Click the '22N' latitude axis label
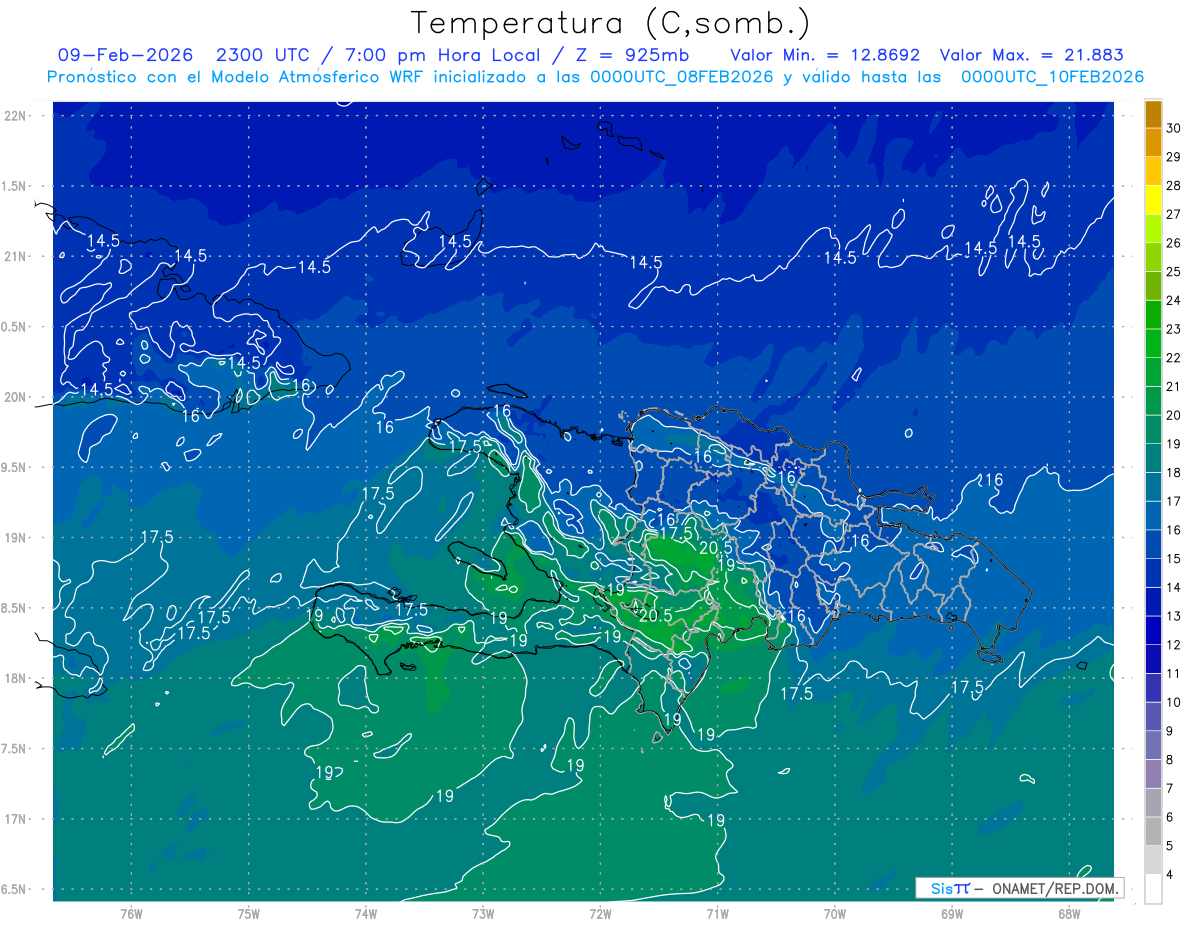This screenshot has height=927, width=1200. pos(17,116)
